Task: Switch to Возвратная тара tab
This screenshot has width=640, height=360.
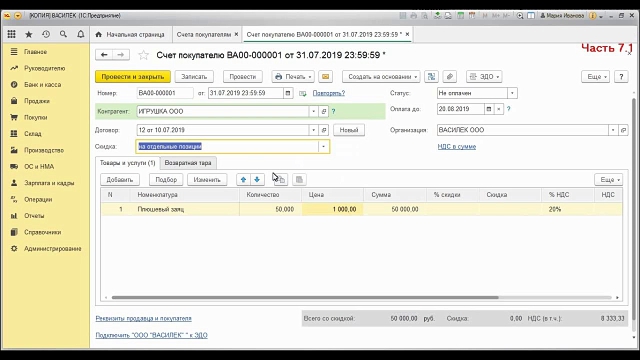Action: coord(188,163)
